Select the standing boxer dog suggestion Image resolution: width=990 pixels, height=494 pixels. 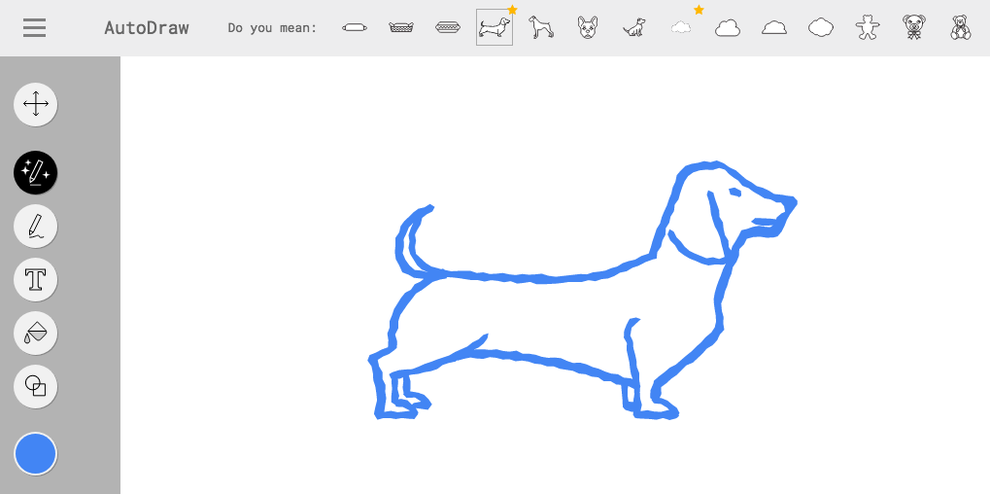[541, 28]
